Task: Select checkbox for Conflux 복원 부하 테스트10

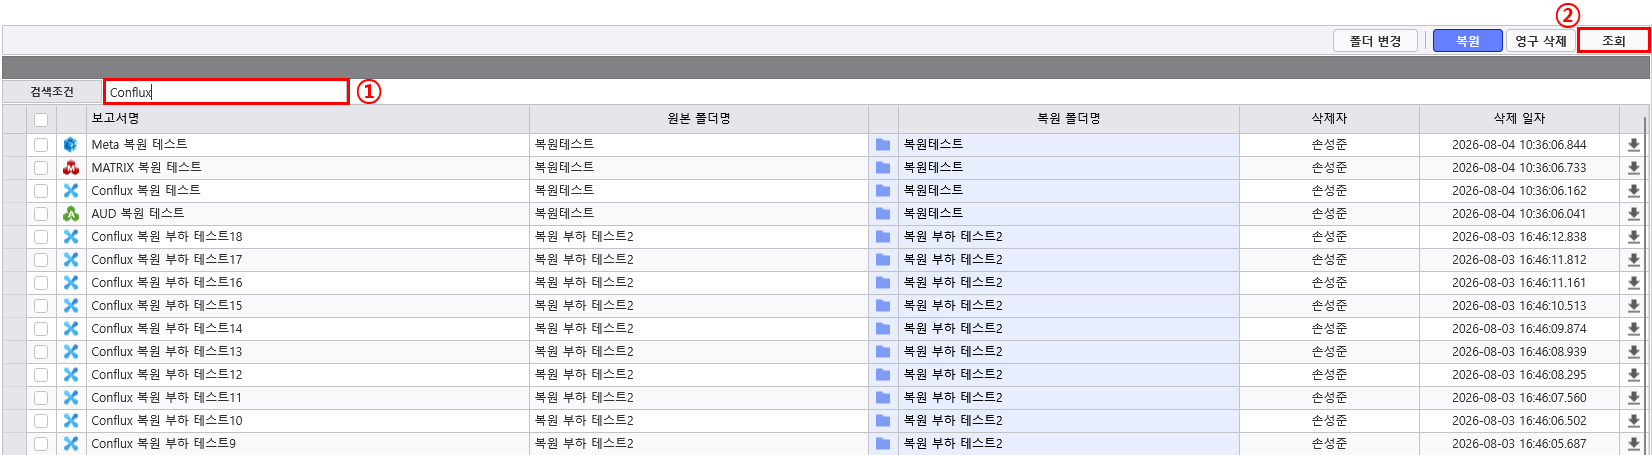Action: [x=41, y=421]
